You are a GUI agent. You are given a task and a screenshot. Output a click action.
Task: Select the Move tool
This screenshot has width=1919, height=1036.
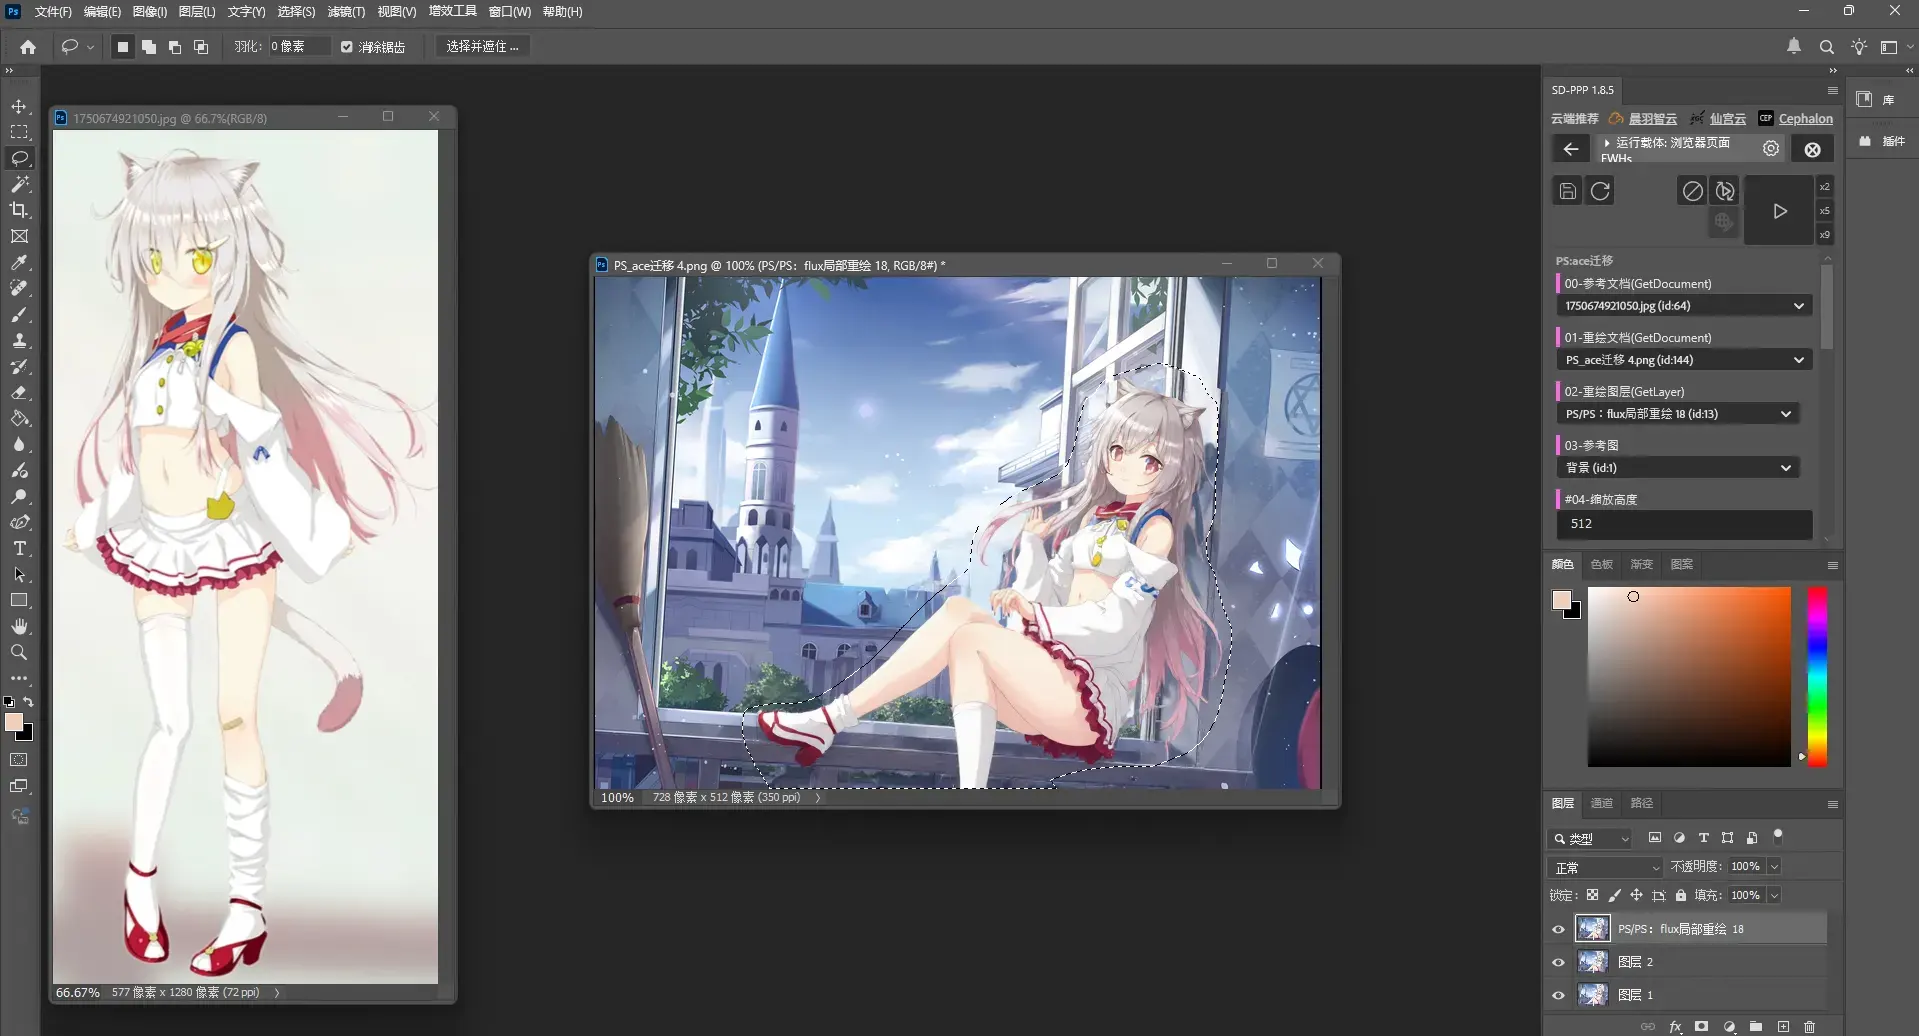coord(19,106)
